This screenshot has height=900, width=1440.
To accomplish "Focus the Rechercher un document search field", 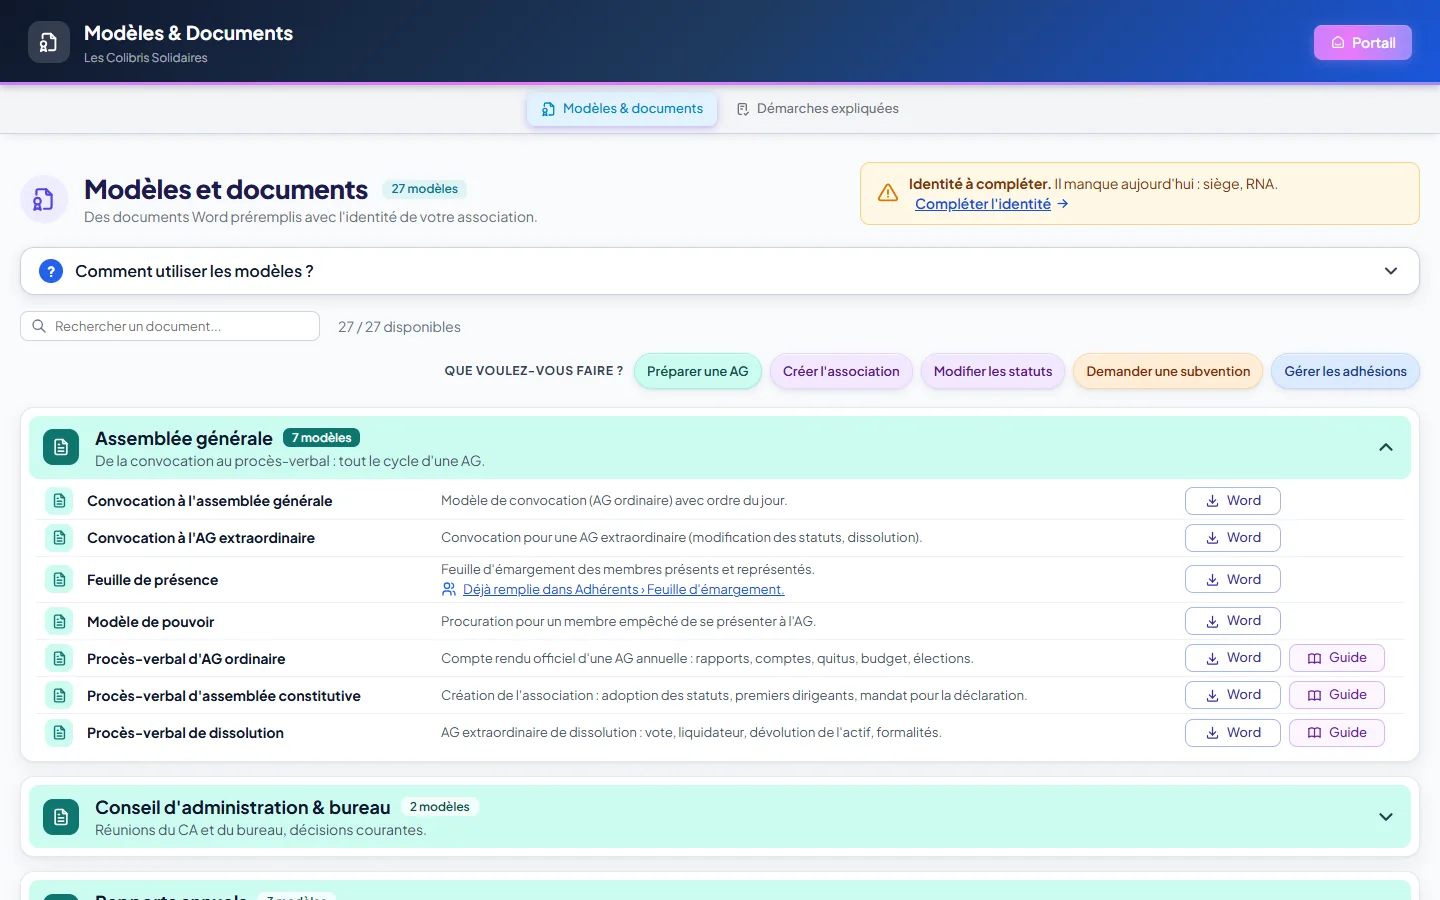I will coord(170,326).
